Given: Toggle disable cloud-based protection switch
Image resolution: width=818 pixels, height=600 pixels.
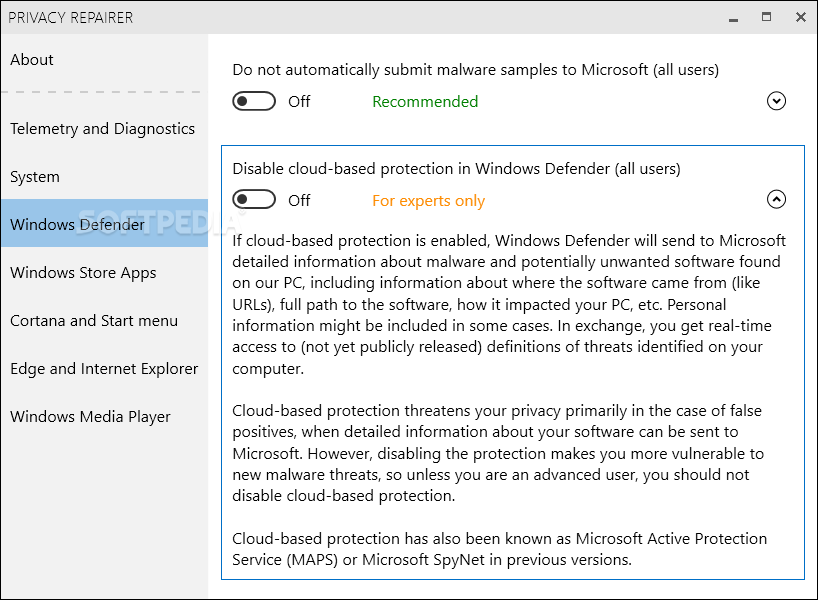Looking at the screenshot, I should click(254, 199).
